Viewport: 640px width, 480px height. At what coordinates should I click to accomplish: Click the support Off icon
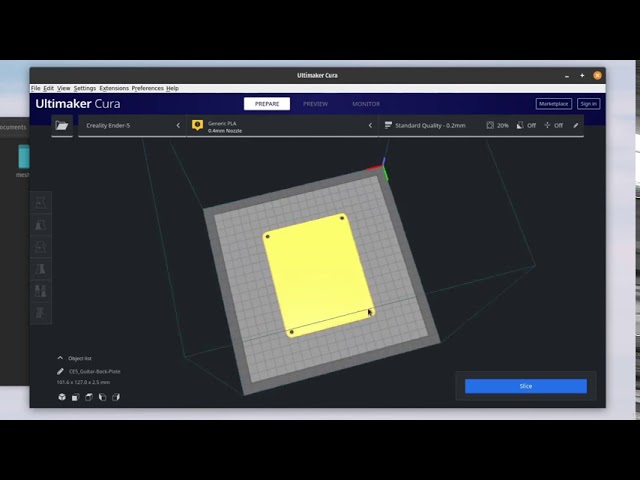520,125
